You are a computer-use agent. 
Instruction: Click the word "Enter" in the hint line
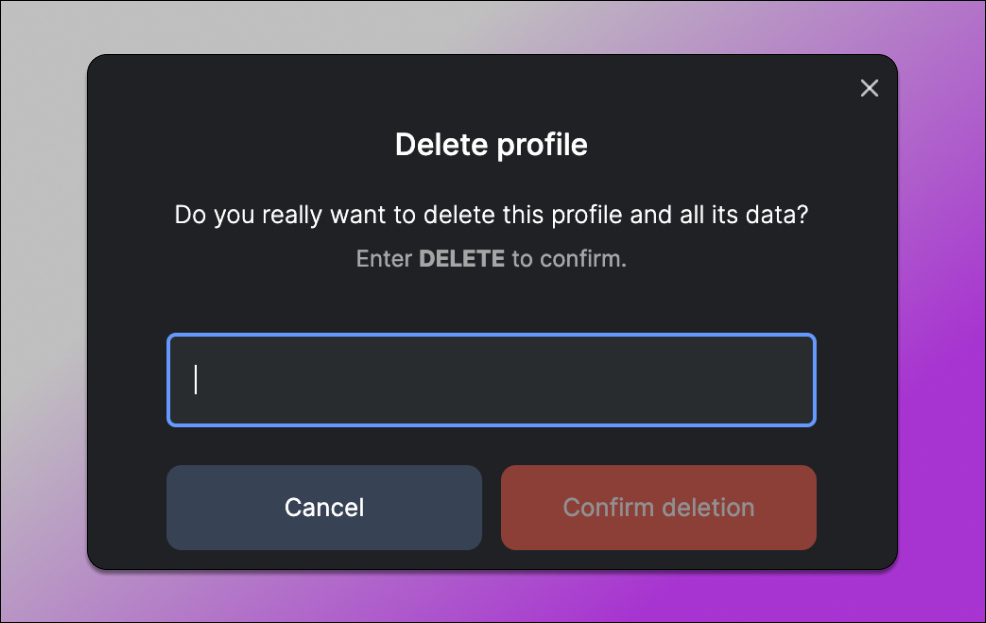tap(384, 259)
